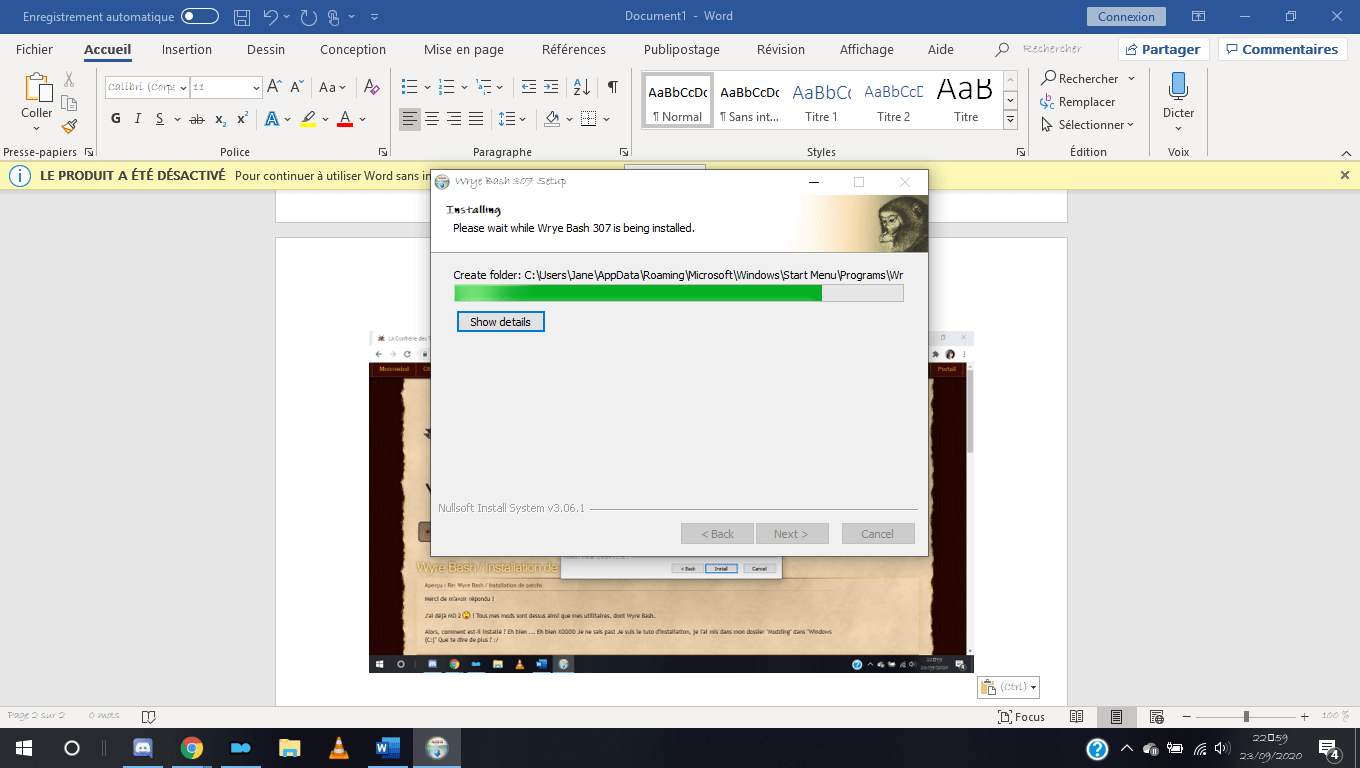
Task: Open the Affichage tab
Action: pyautogui.click(x=867, y=49)
